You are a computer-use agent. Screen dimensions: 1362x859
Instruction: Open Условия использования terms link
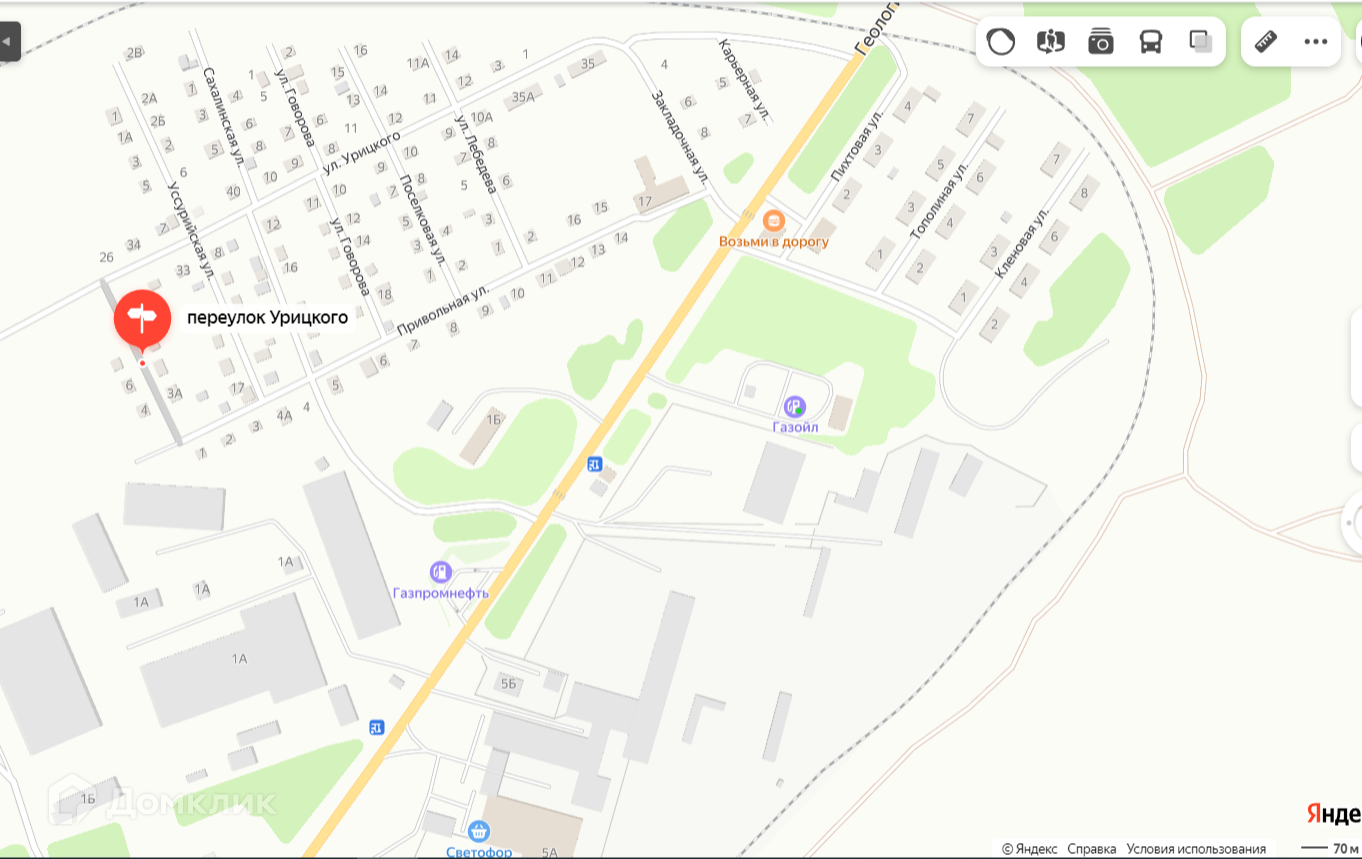pyautogui.click(x=1196, y=849)
